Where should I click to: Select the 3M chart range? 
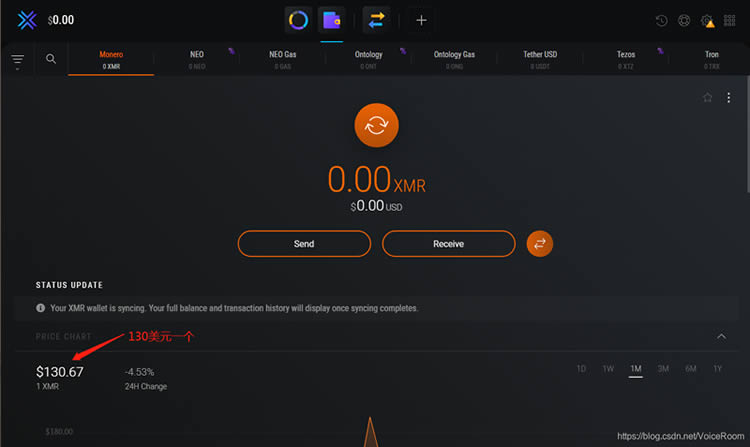coord(663,369)
